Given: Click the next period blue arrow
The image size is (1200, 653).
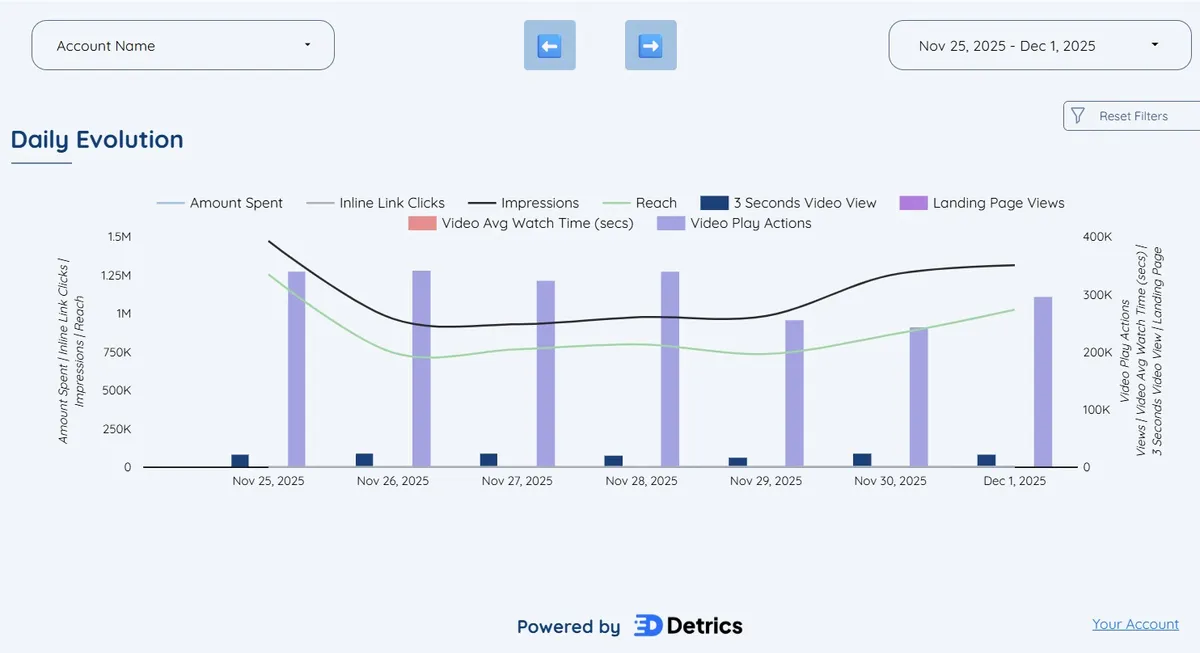Looking at the screenshot, I should [651, 44].
